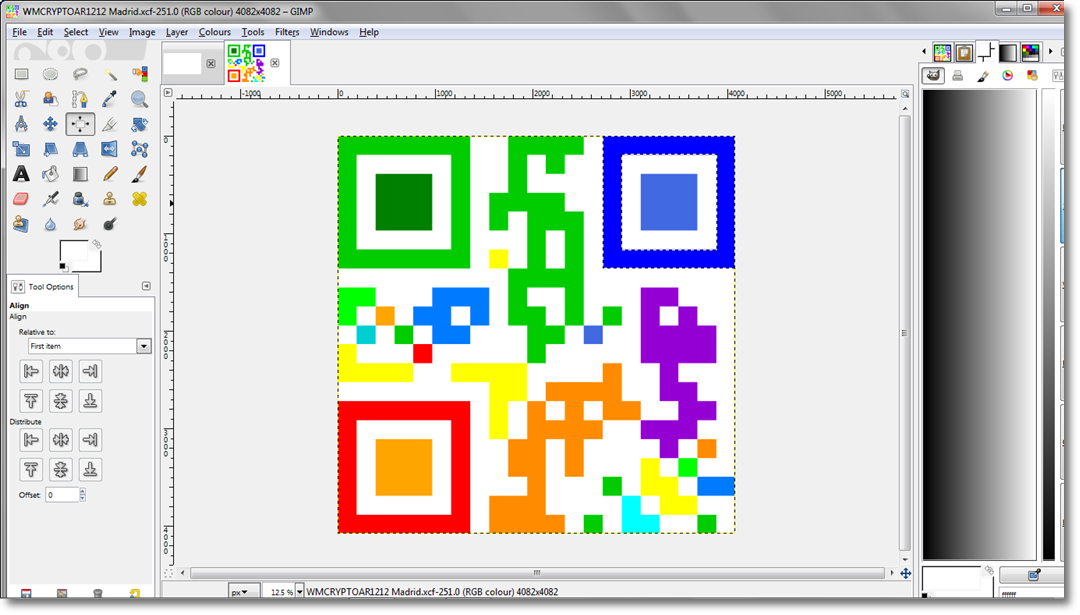Select the Bucket Fill tool
Screen dimensions: 1080x615
(x=50, y=174)
